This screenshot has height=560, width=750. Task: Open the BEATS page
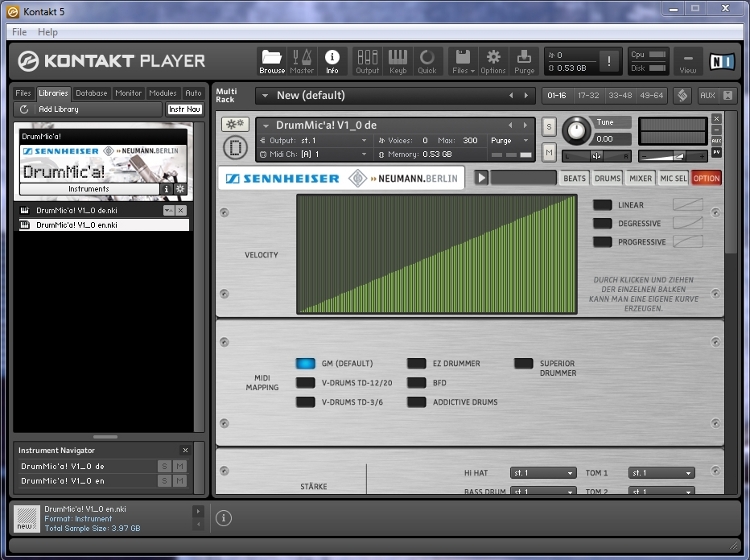574,178
